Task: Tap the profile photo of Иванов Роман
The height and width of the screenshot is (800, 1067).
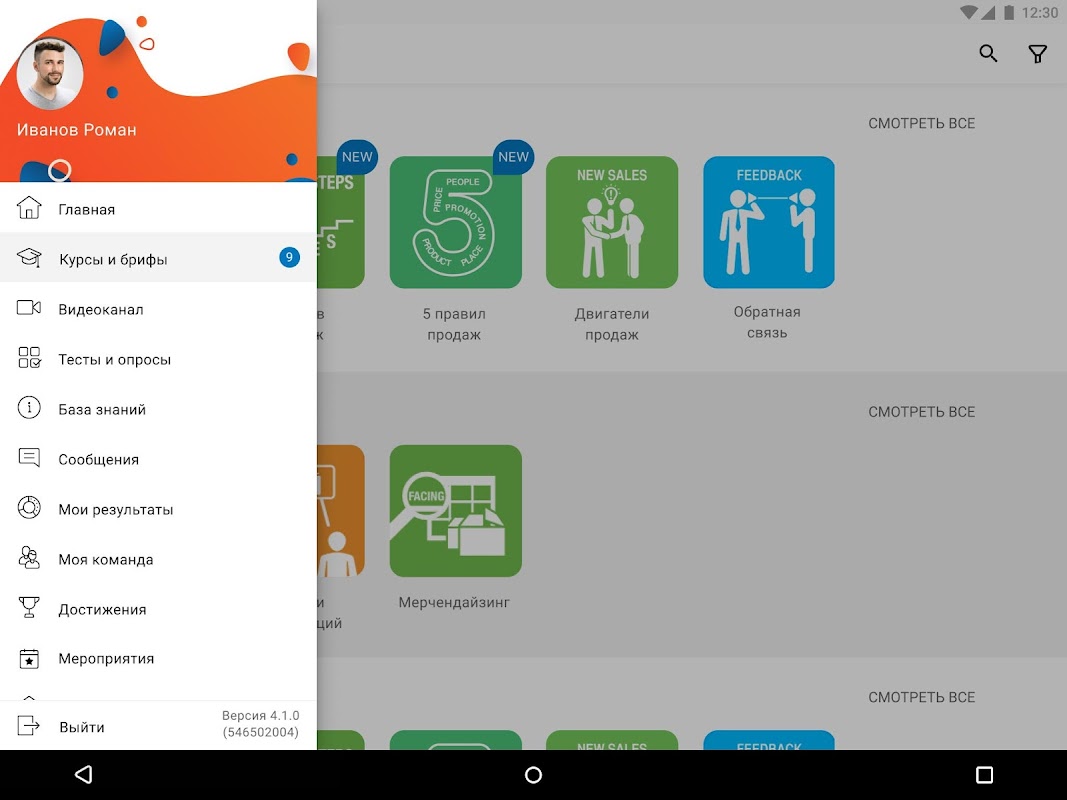Action: tap(50, 73)
